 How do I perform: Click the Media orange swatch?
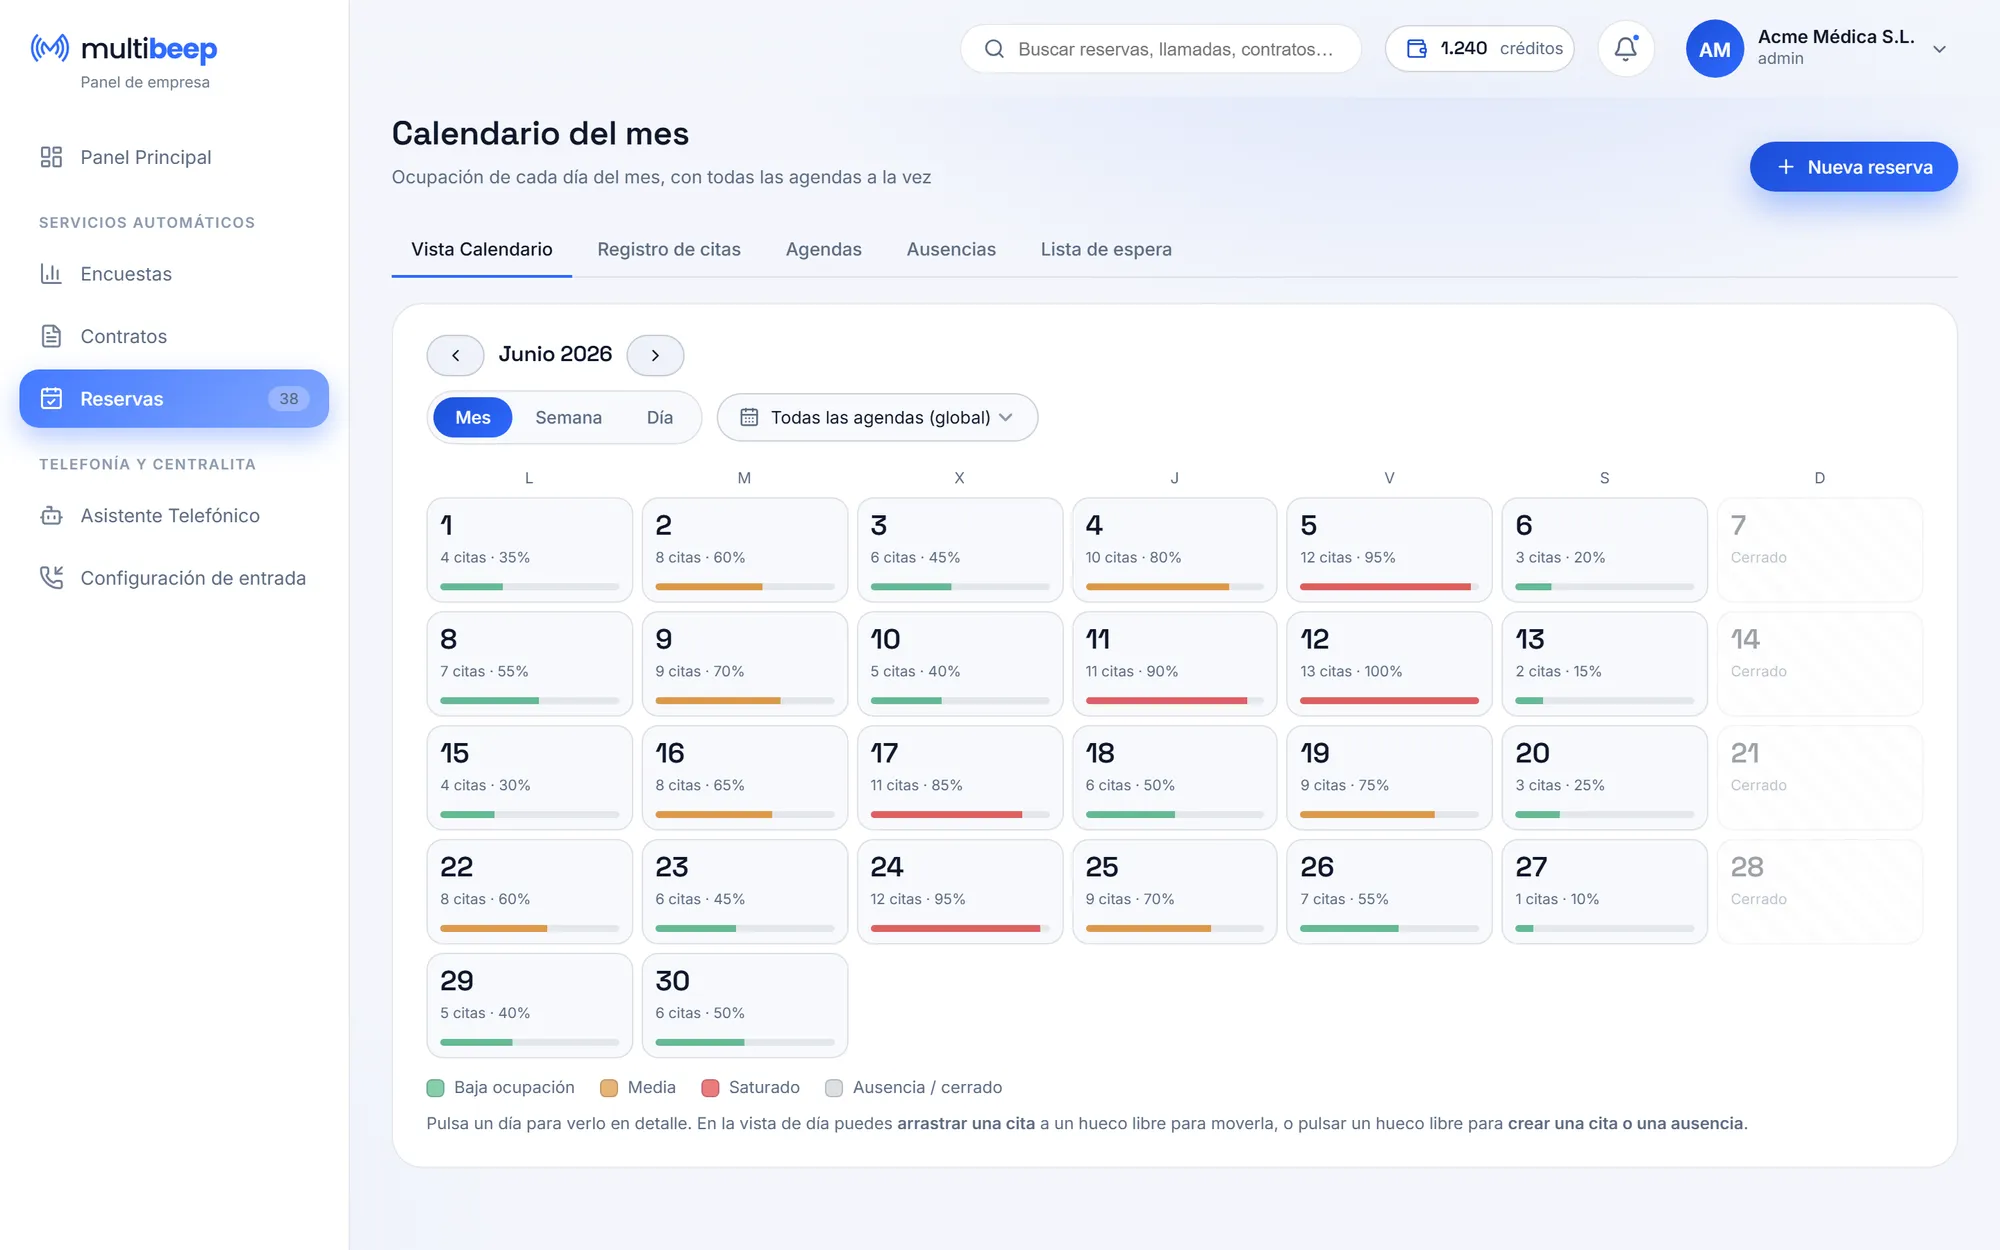tap(608, 1088)
